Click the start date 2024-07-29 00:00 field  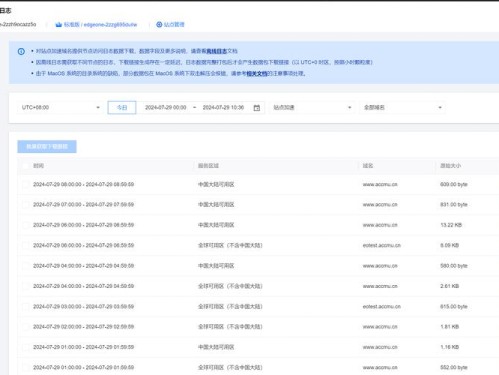(x=166, y=107)
